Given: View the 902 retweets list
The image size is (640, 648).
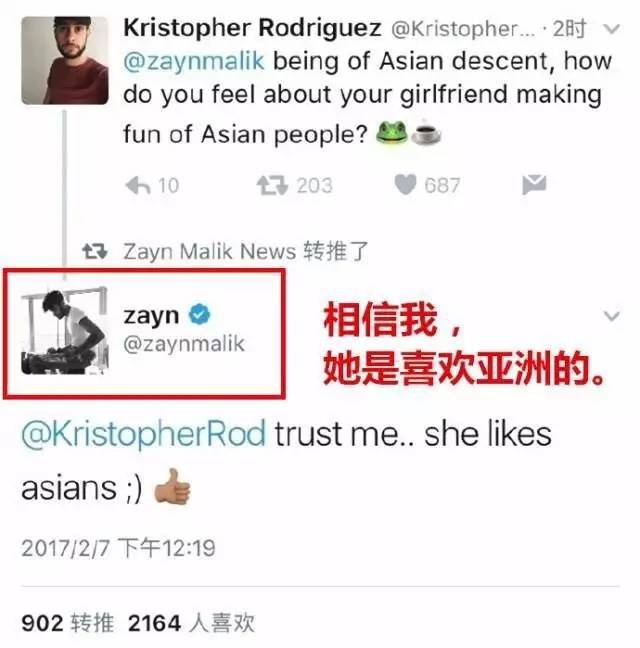Looking at the screenshot, I should (67, 623).
